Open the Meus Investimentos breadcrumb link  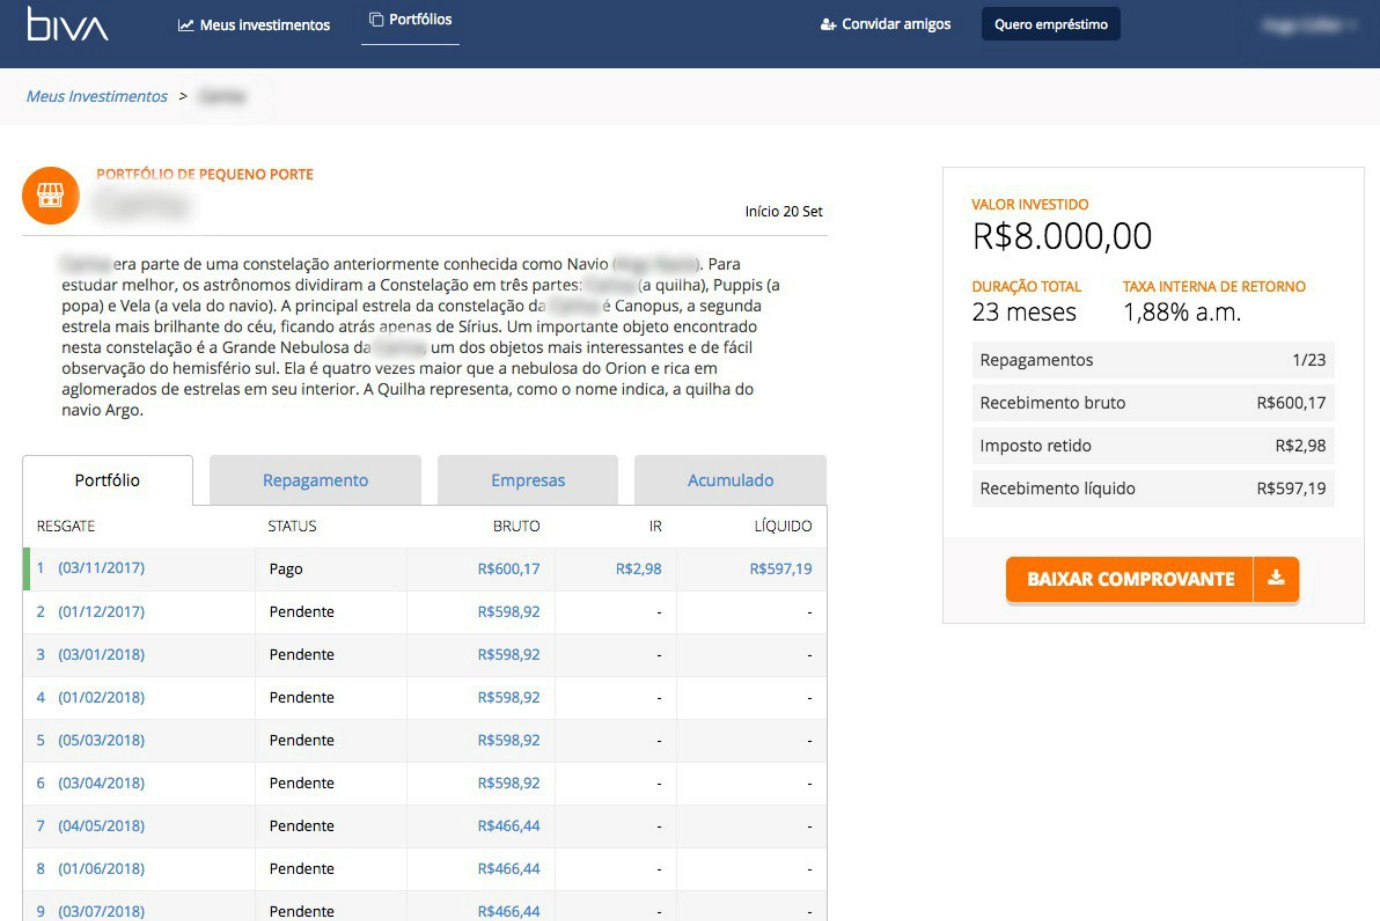[x=95, y=96]
